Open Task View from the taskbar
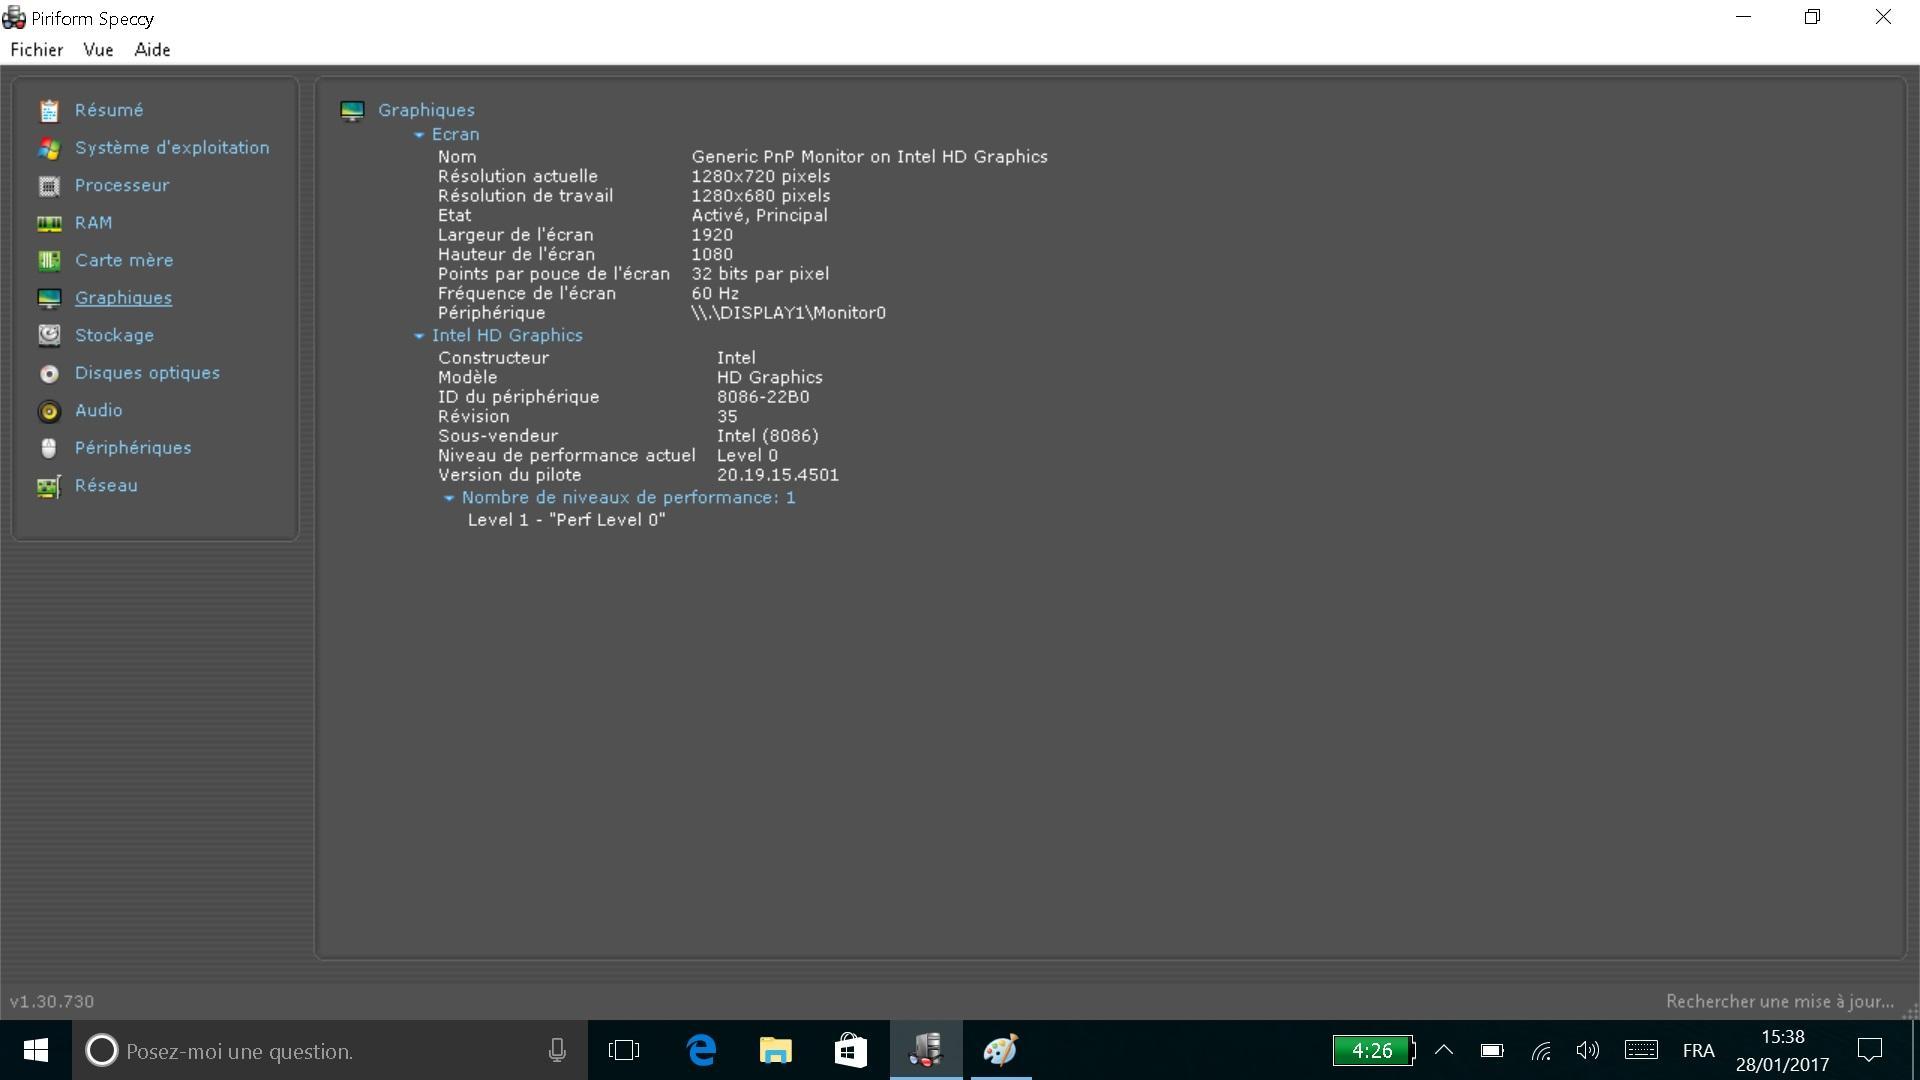 point(624,1050)
